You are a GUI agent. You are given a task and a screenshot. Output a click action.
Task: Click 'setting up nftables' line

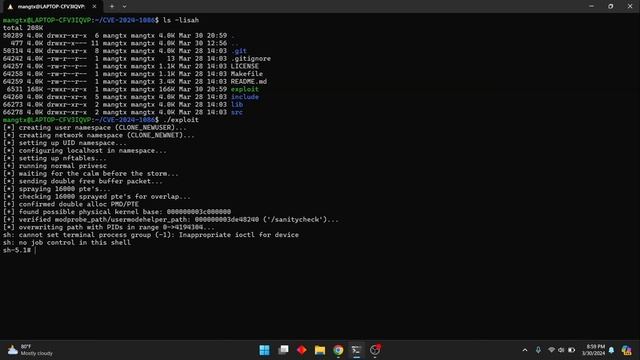pyautogui.click(x=55, y=158)
